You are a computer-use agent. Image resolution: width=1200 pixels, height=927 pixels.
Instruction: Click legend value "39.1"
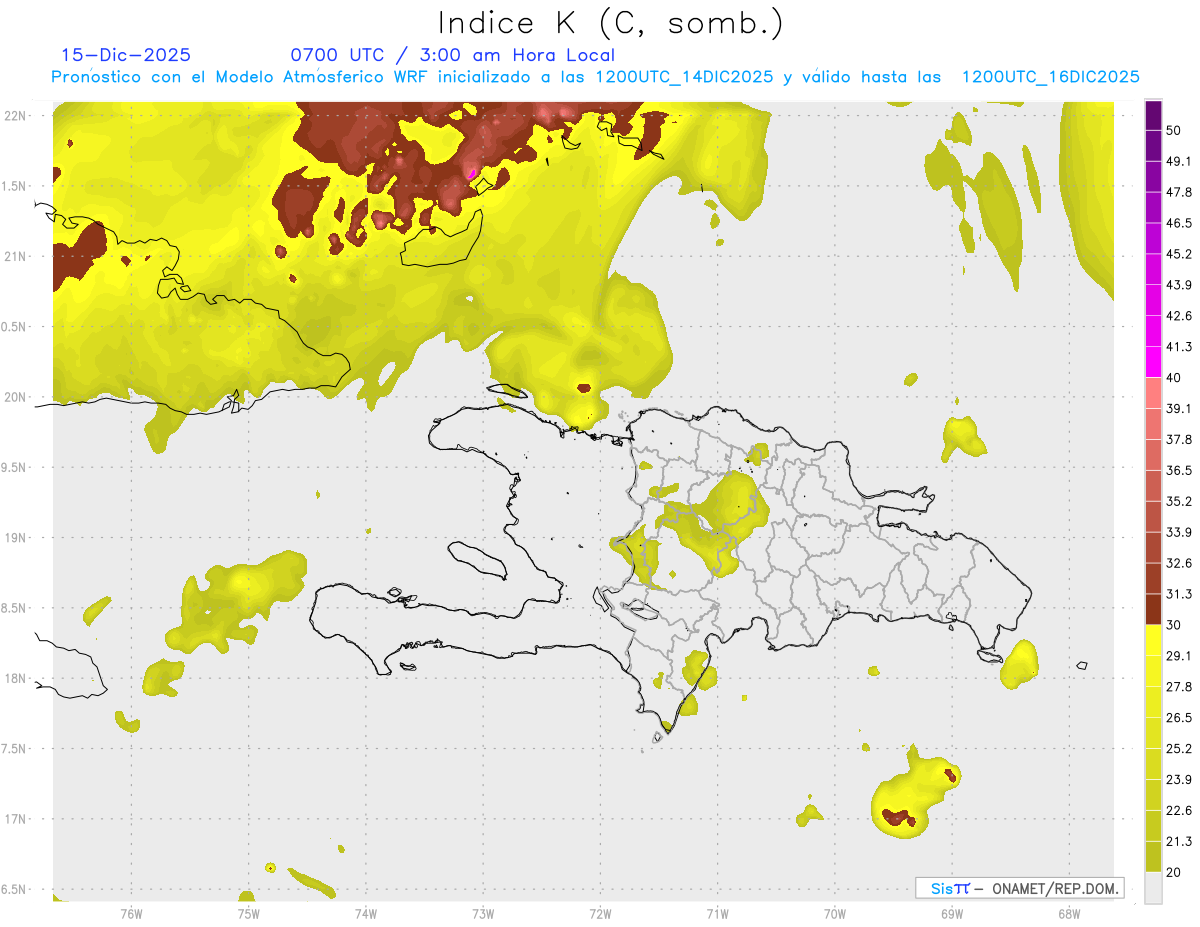1179,409
